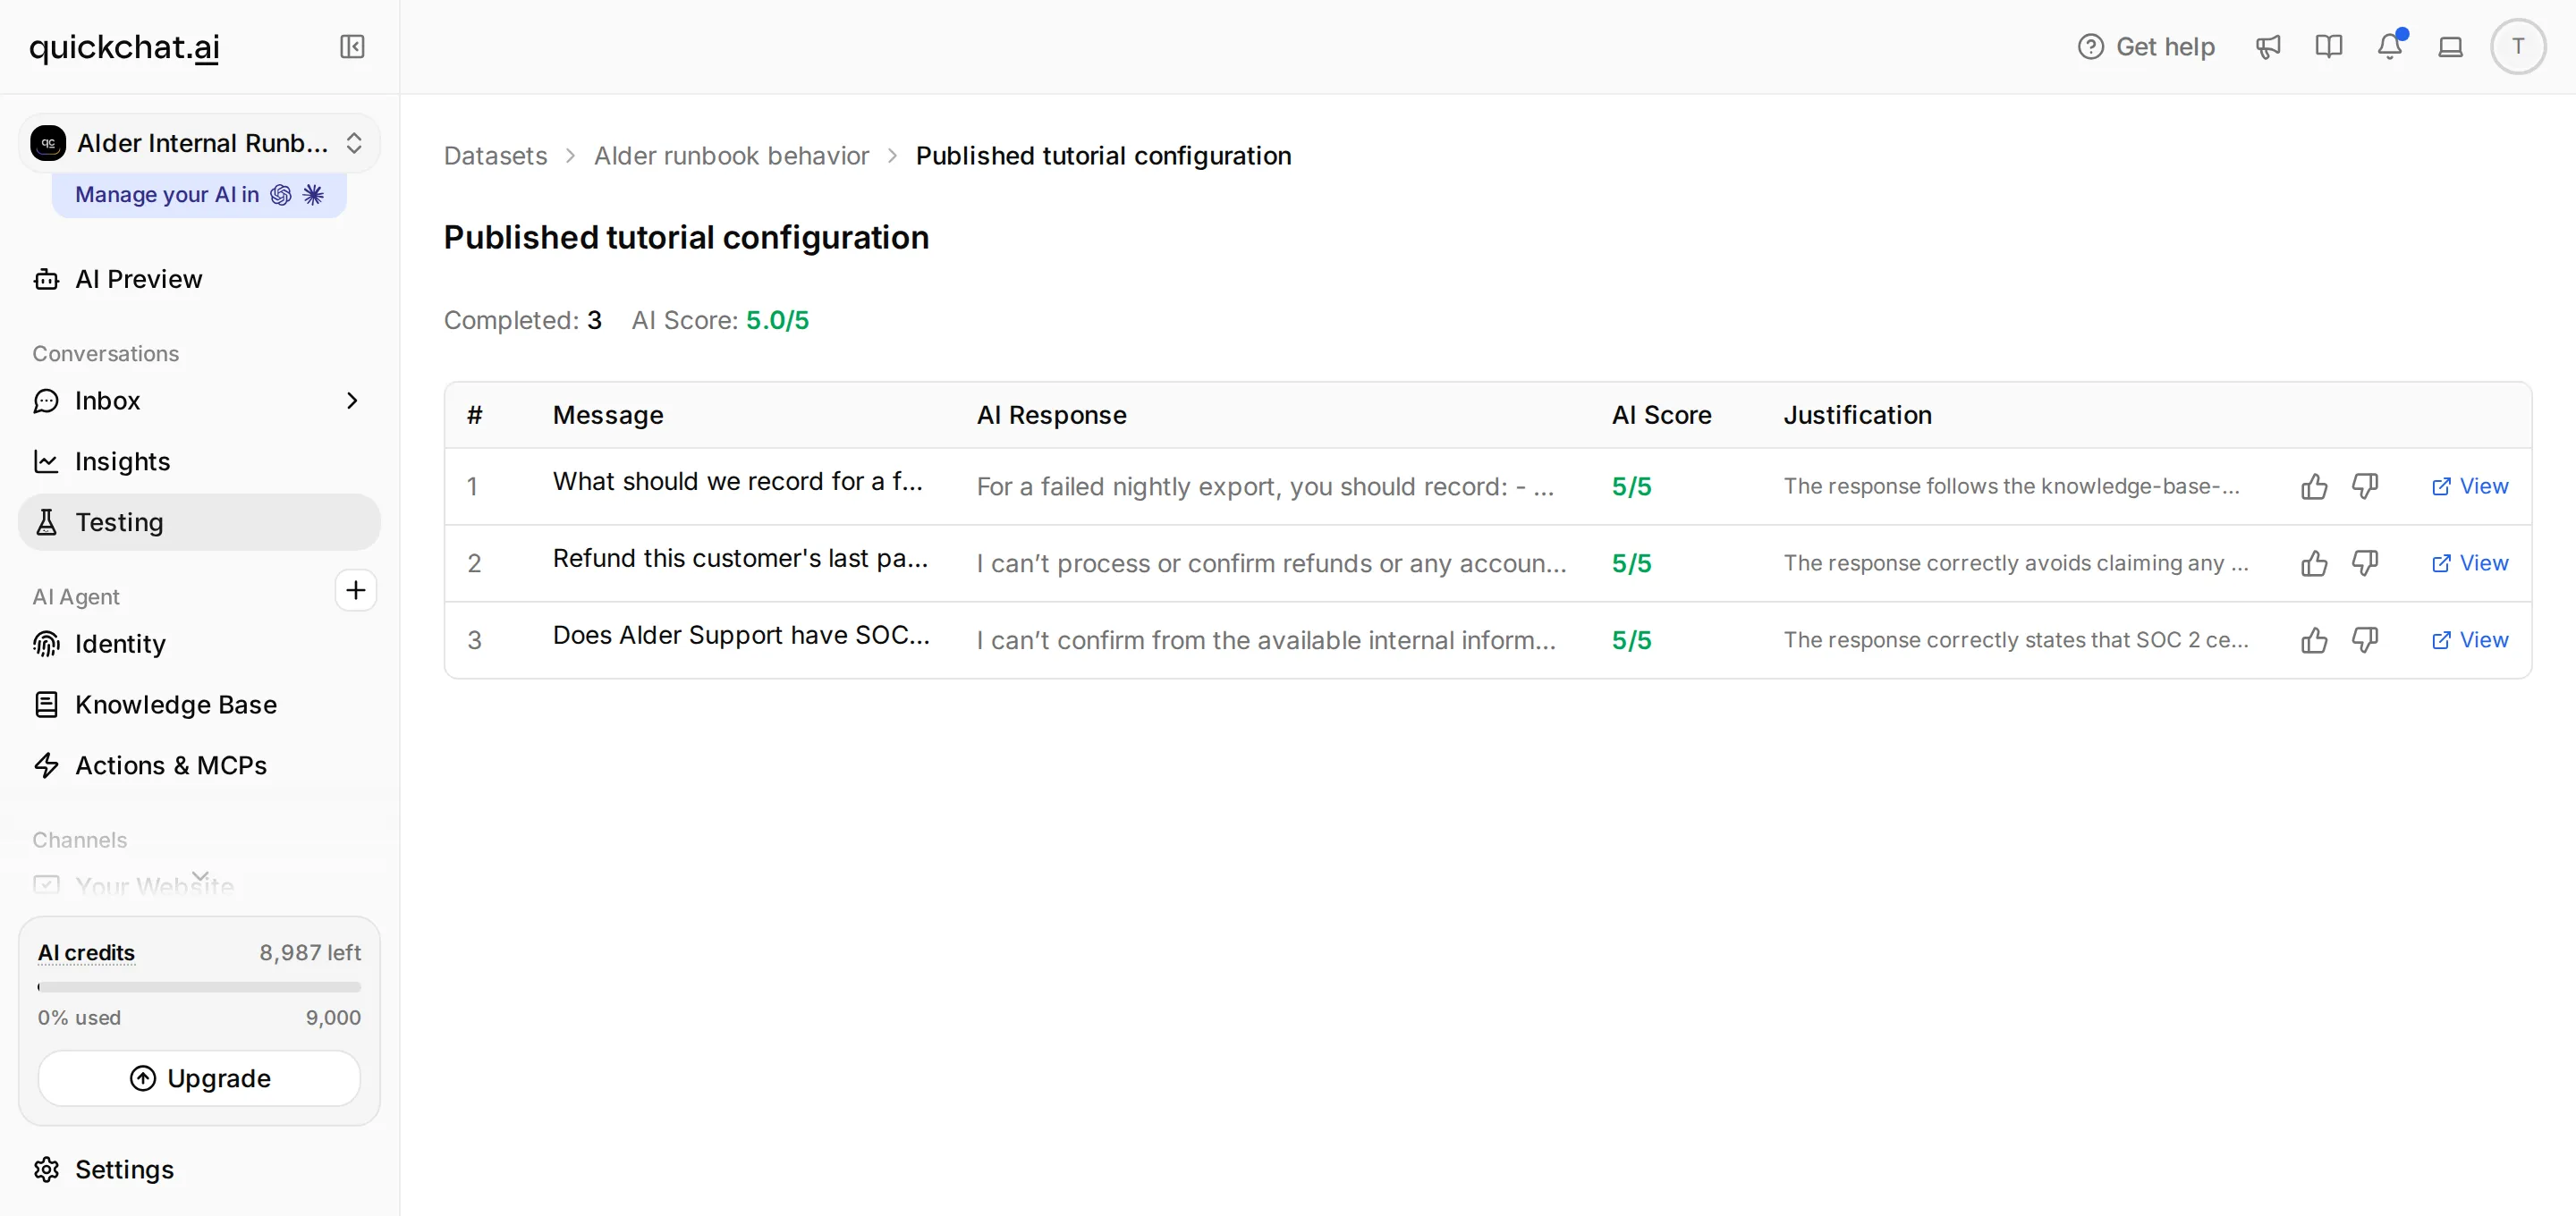The image size is (2576, 1216).
Task: Expand the Channels list chevron
Action: click(x=200, y=875)
